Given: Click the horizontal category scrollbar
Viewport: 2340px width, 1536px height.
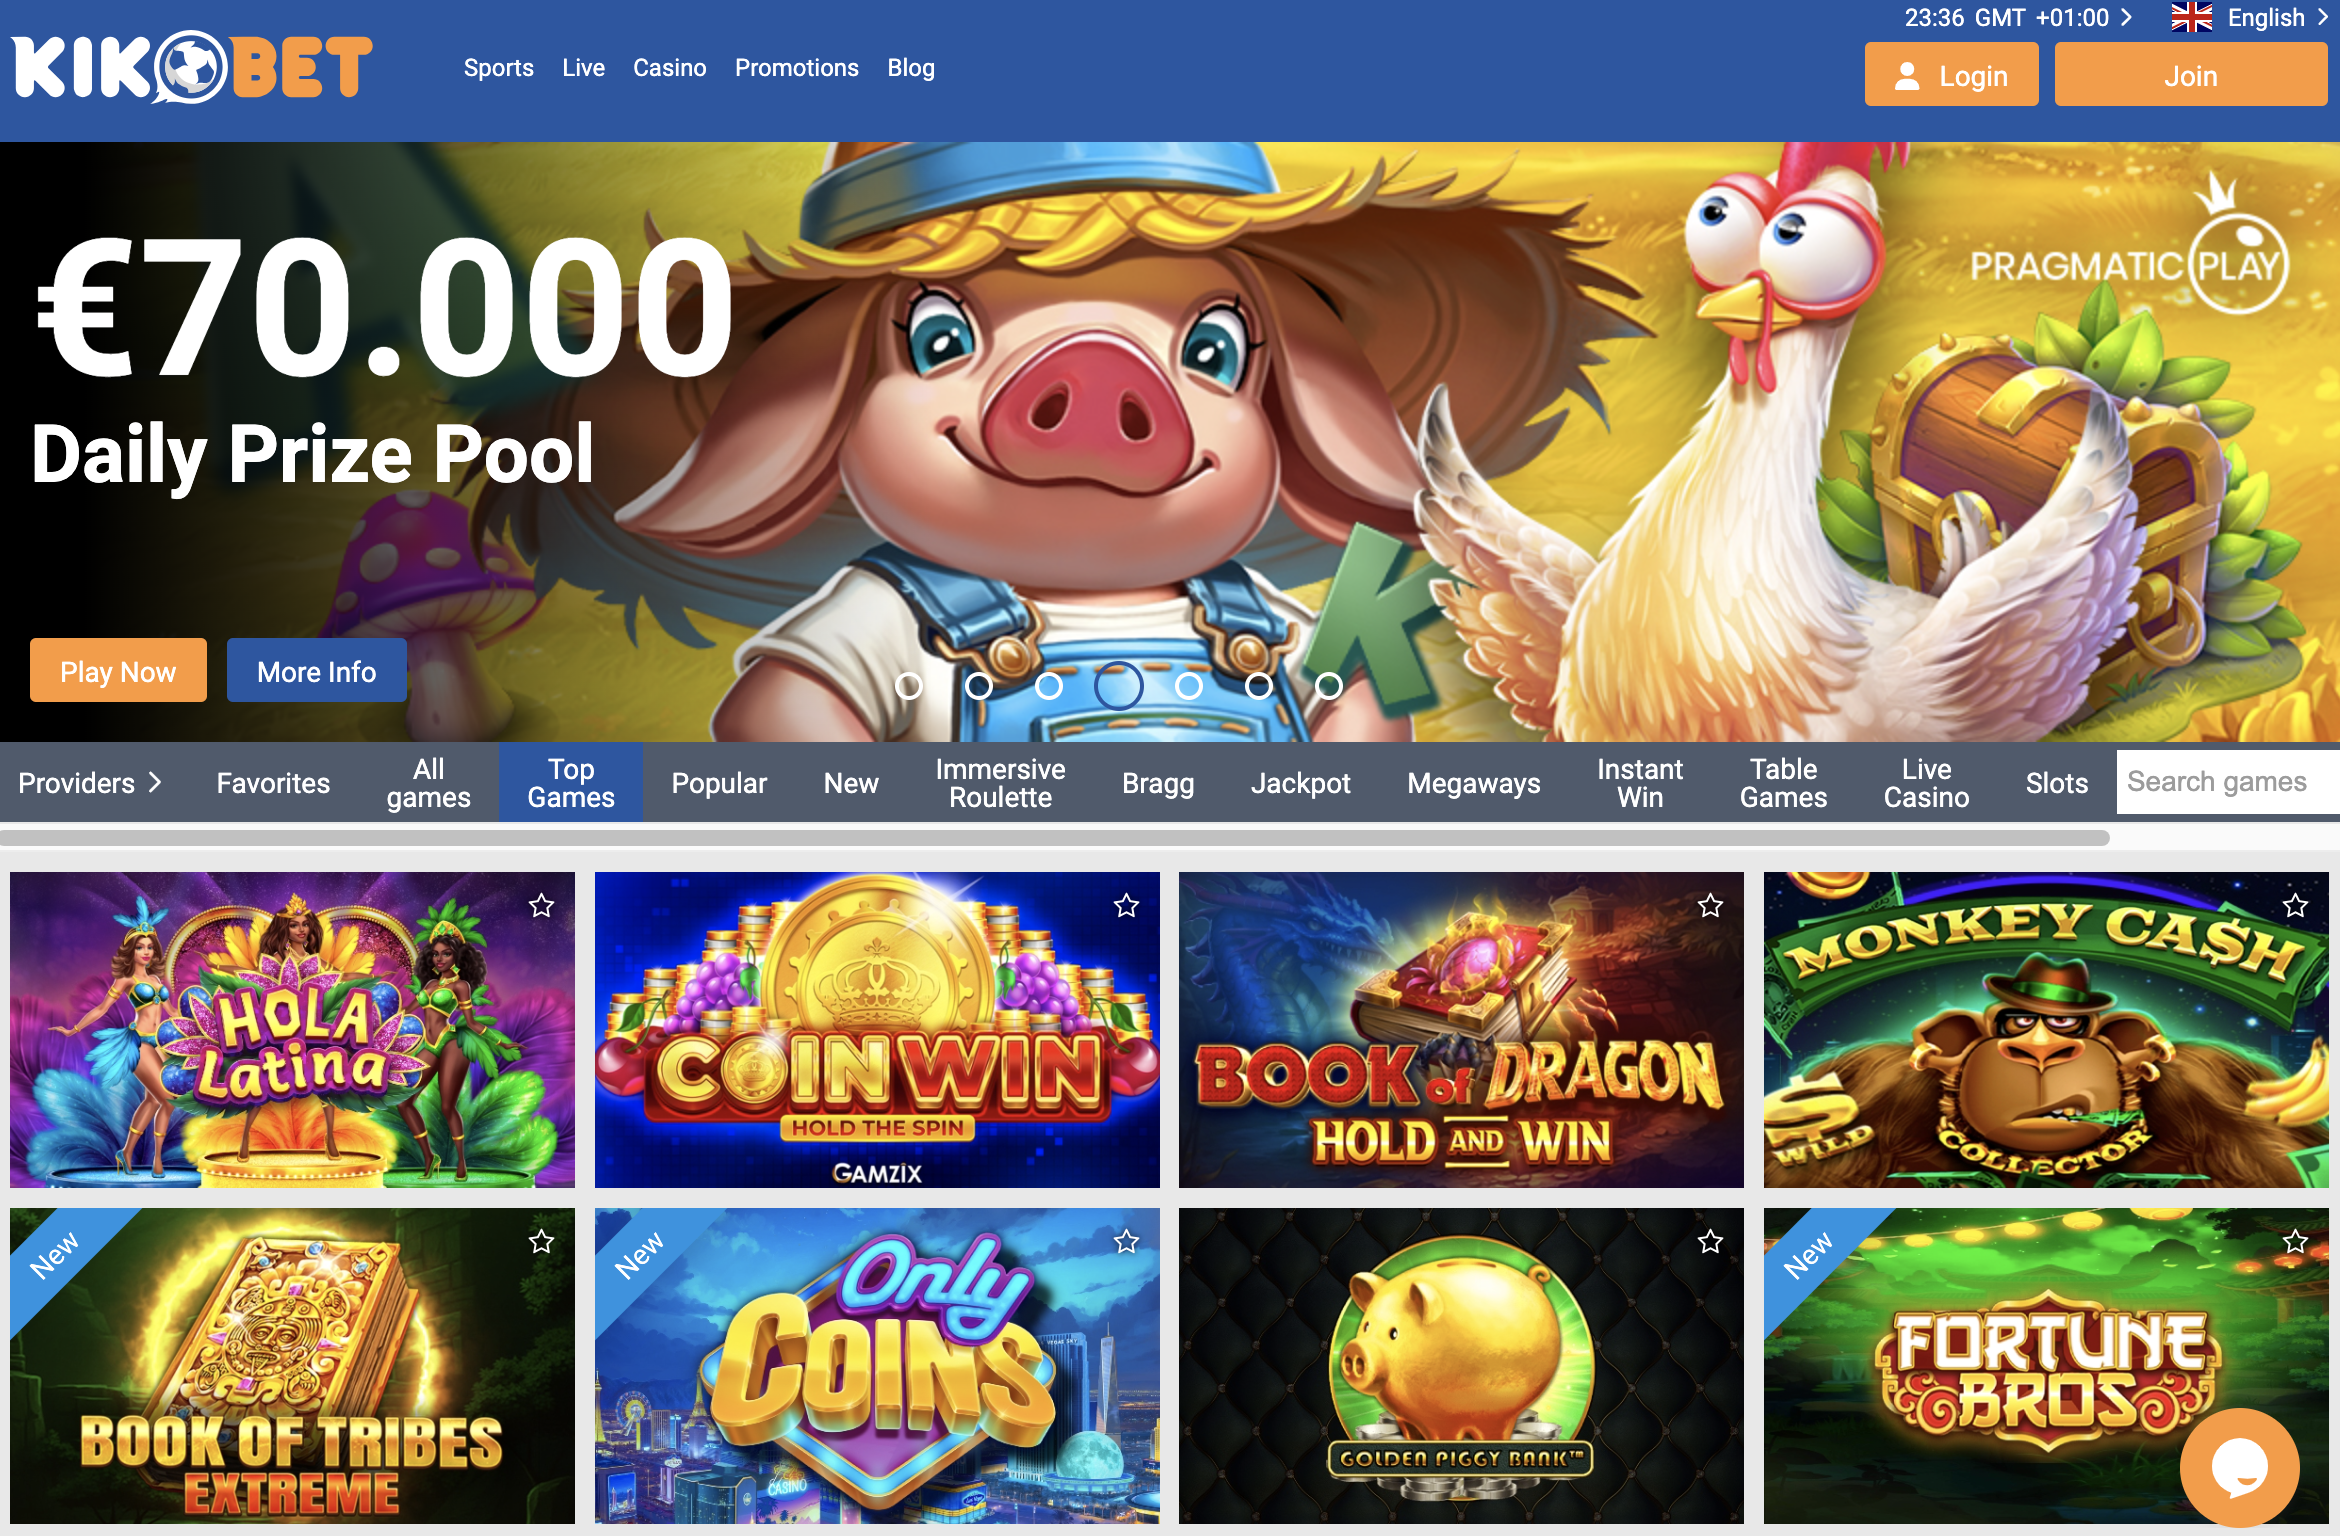Looking at the screenshot, I should click(1055, 838).
